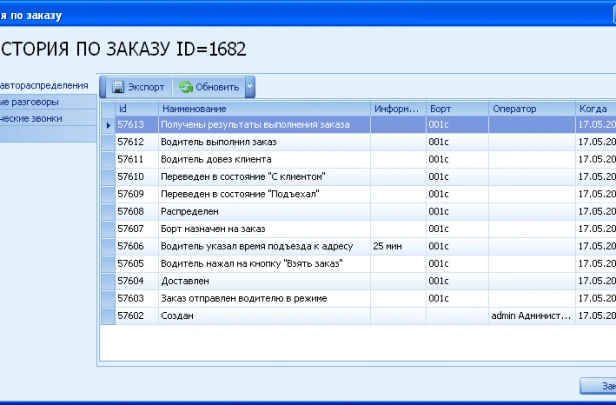Click the green Обновить refresh icon

[x=185, y=87]
